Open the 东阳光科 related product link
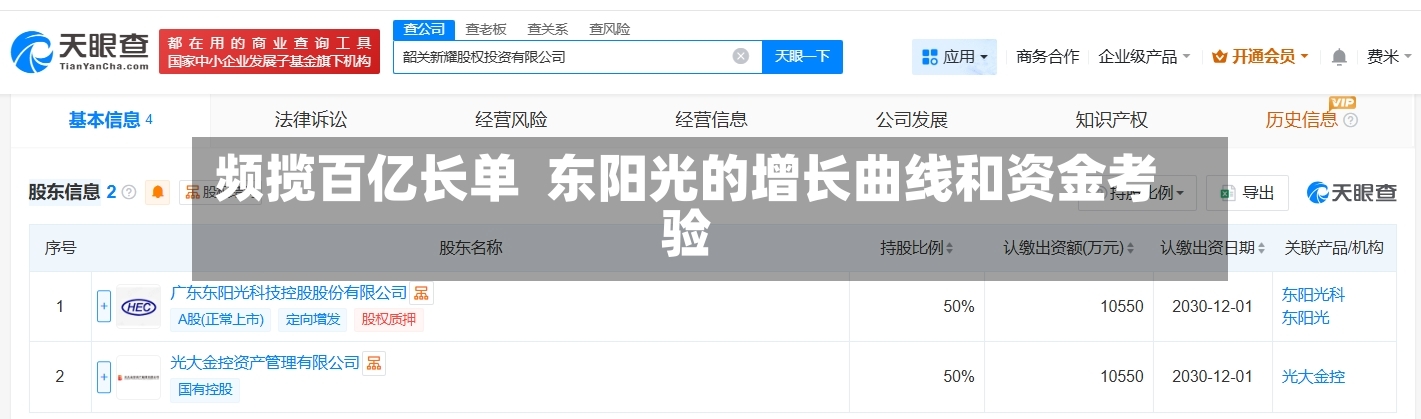The height and width of the screenshot is (419, 1421). pos(1313,295)
